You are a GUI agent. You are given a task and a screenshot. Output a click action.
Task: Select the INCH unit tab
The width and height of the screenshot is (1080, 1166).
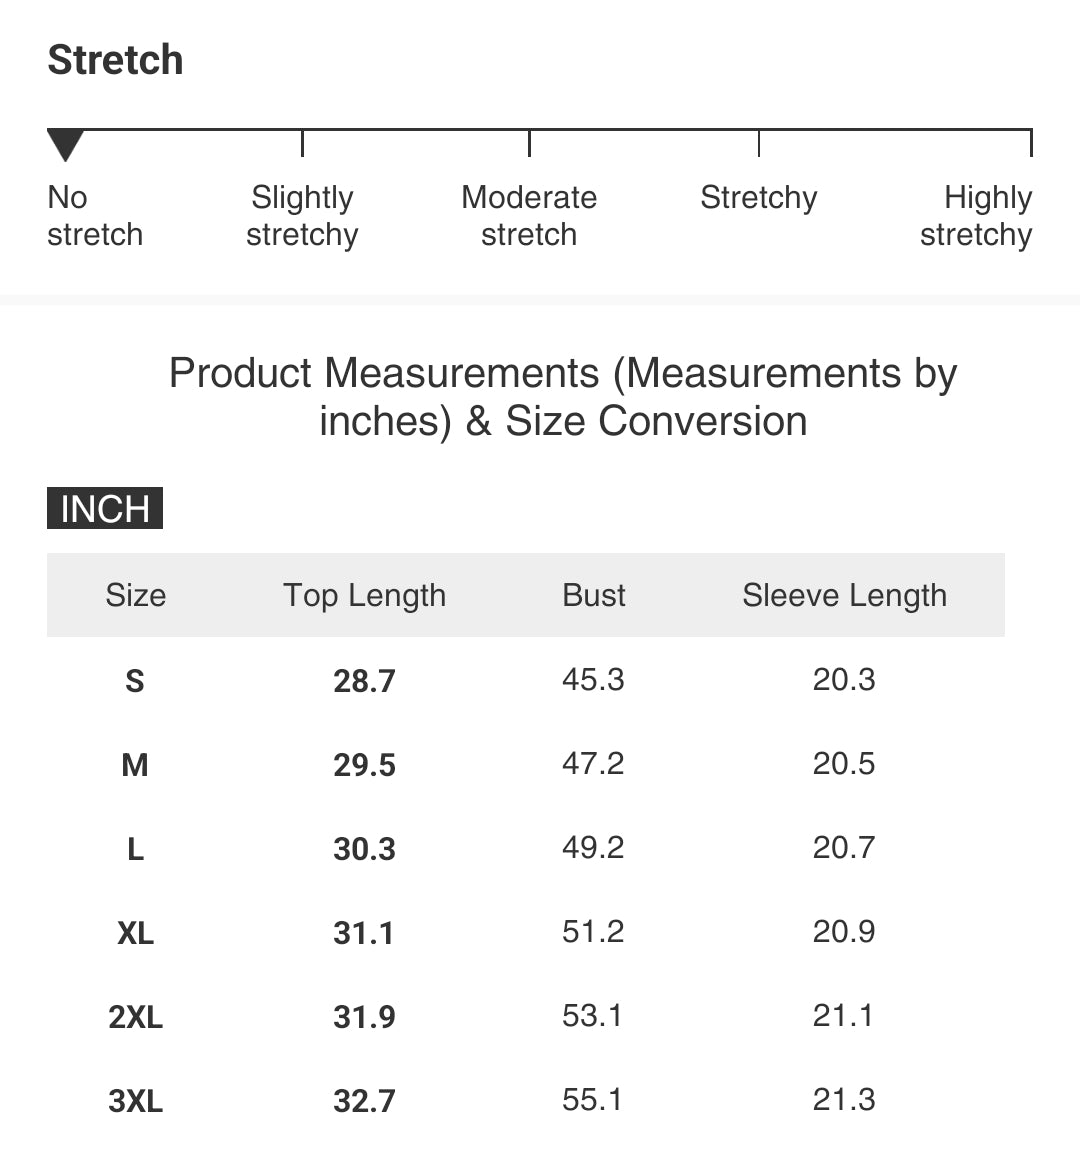coord(105,509)
